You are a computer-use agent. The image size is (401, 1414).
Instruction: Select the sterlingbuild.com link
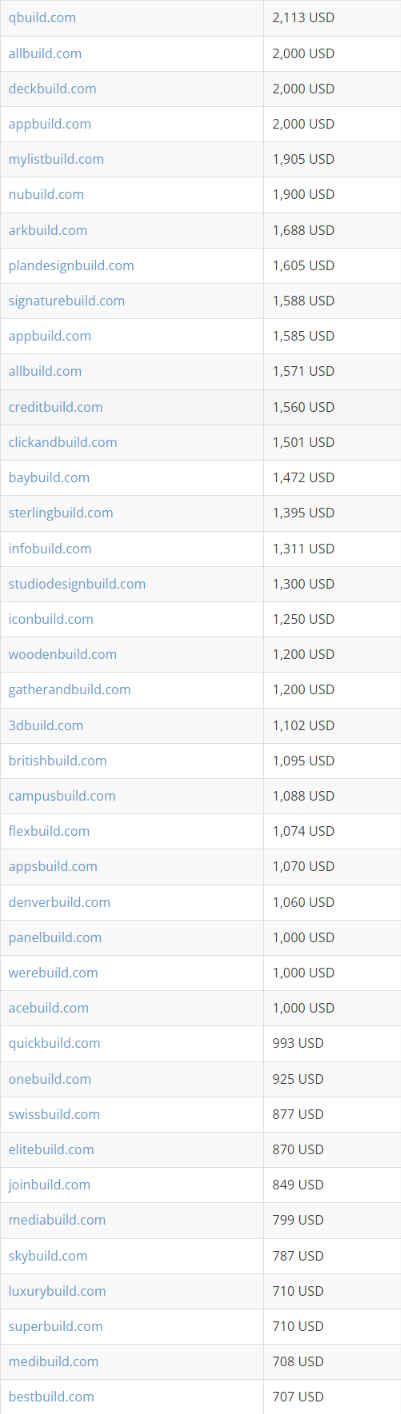[x=60, y=513]
